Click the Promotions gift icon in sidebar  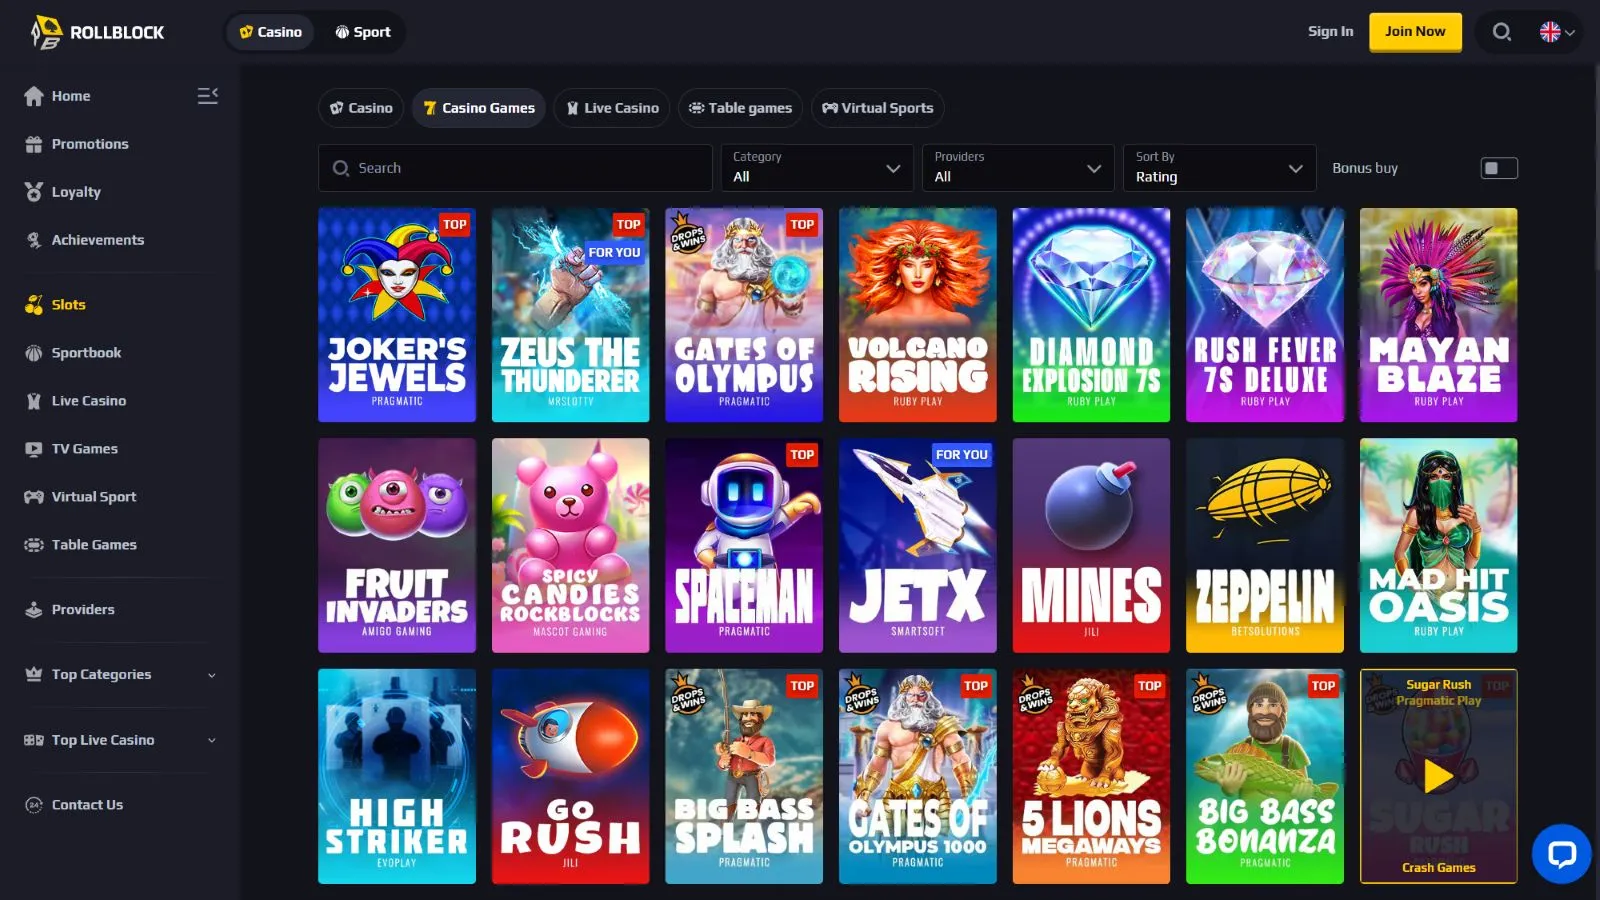tap(34, 144)
